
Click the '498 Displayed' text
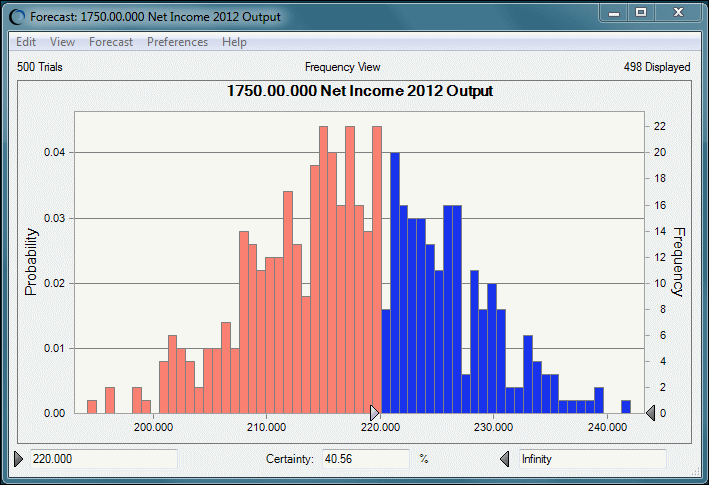[657, 67]
